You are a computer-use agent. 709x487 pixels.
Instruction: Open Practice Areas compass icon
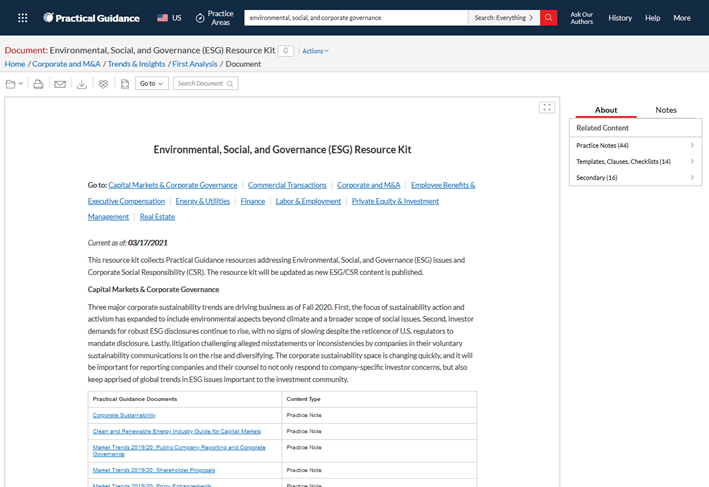tap(200, 18)
